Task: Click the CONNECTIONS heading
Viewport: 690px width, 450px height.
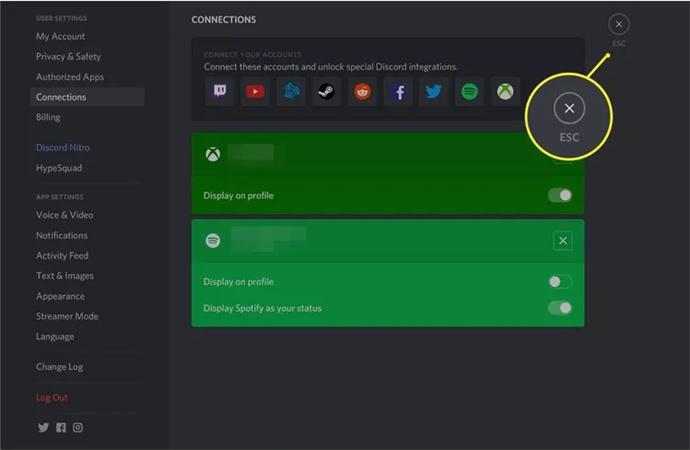Action: pos(224,20)
